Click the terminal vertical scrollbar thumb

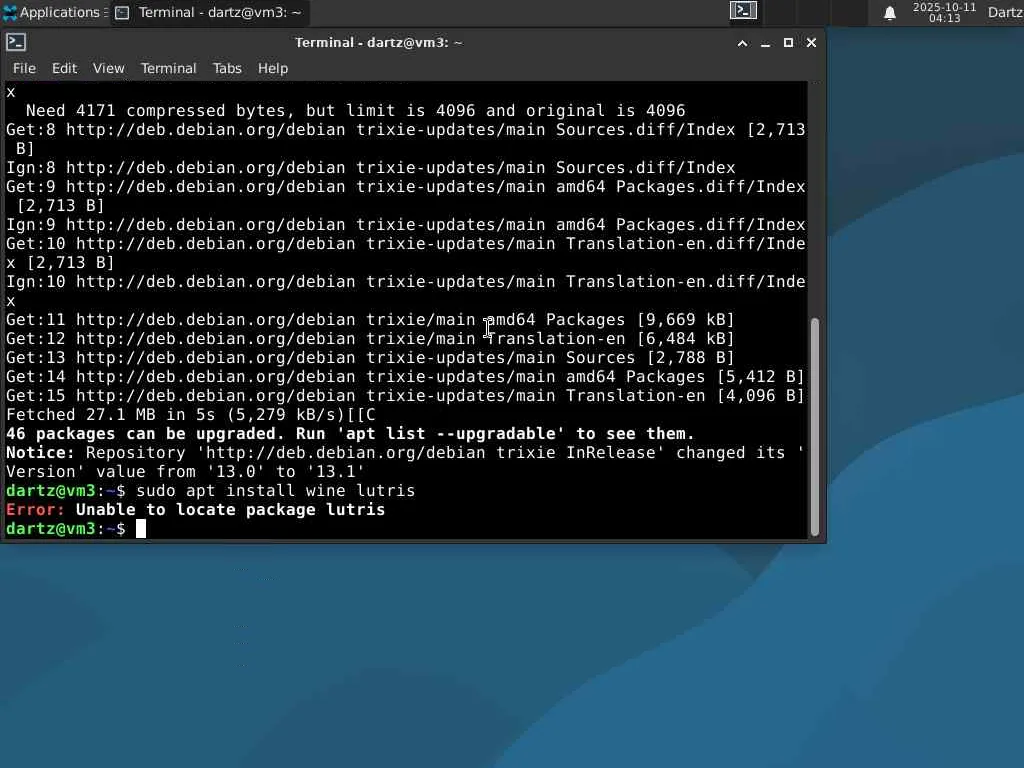(814, 427)
